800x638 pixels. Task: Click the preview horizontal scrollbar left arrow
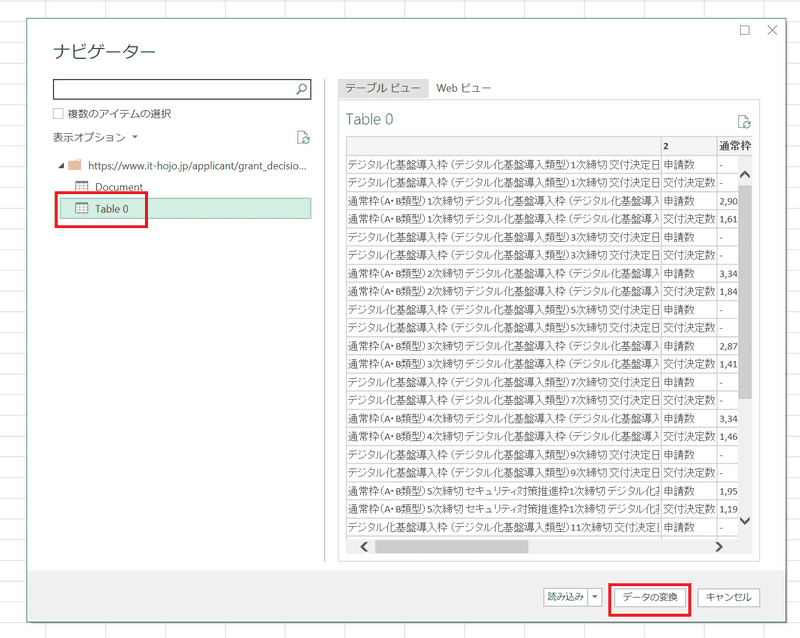(364, 547)
